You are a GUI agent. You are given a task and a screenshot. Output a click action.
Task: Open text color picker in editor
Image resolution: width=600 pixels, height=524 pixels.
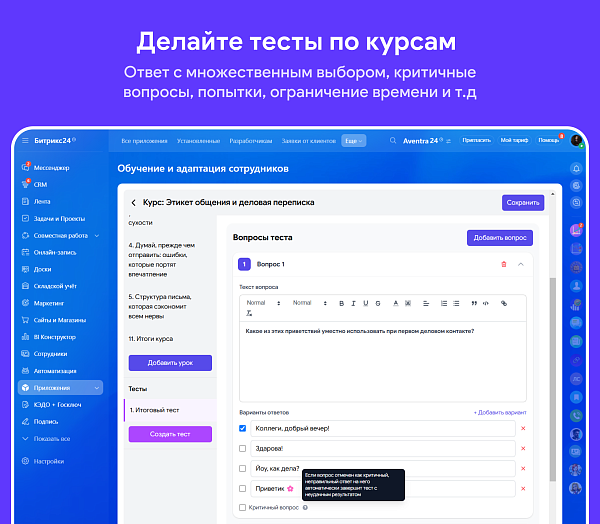point(396,303)
